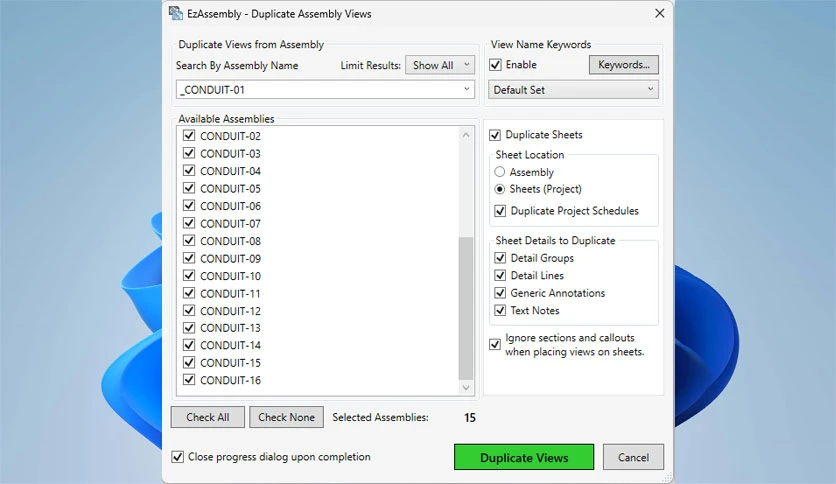This screenshot has height=484, width=836.
Task: Toggle the Duplicate Sheets checkbox
Action: coord(495,135)
